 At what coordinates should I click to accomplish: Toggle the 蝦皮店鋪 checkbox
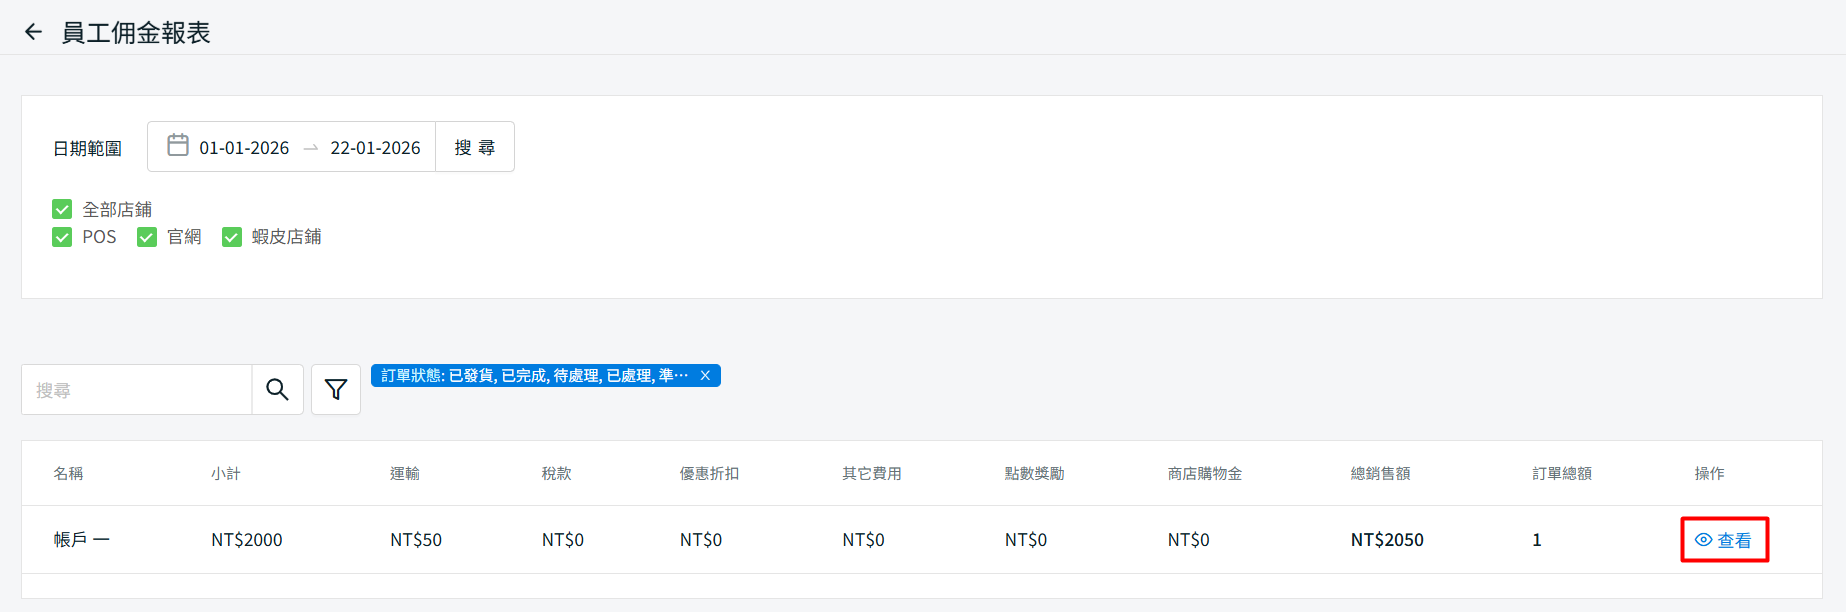coord(232,237)
